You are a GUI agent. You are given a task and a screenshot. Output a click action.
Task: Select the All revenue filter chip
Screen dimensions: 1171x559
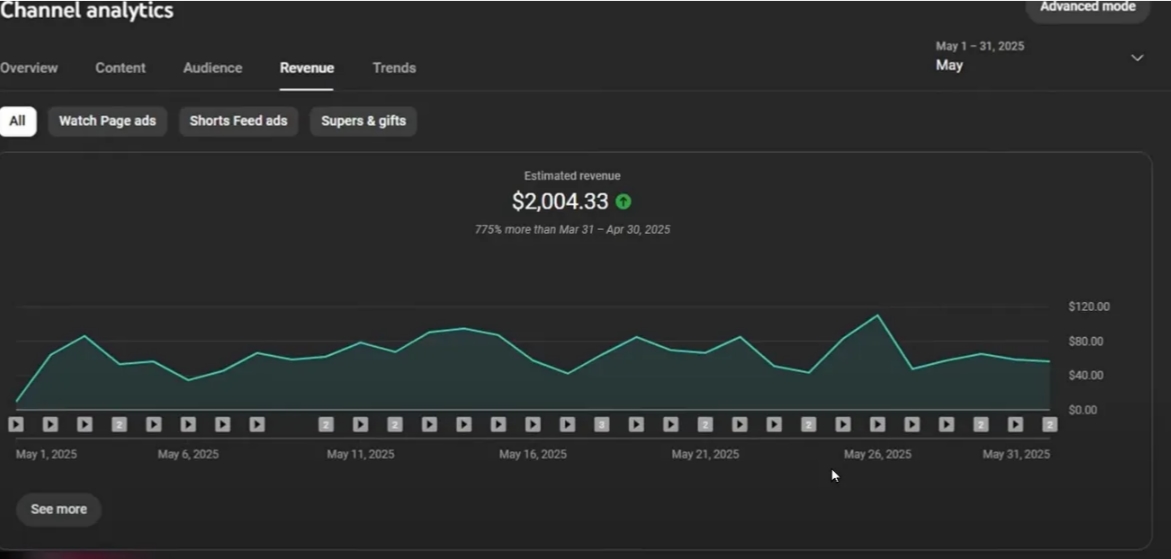[18, 121]
